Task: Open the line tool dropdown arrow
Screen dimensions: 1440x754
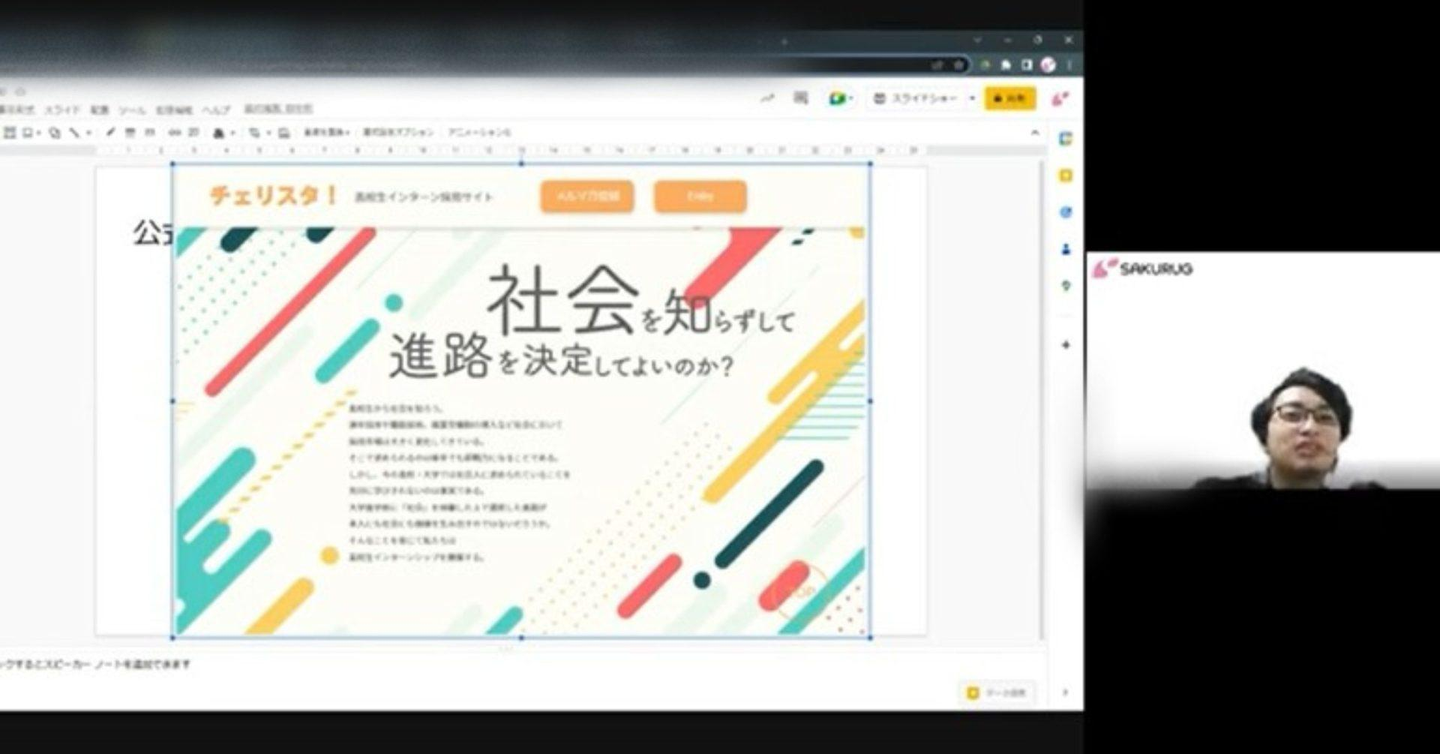Action: point(88,132)
